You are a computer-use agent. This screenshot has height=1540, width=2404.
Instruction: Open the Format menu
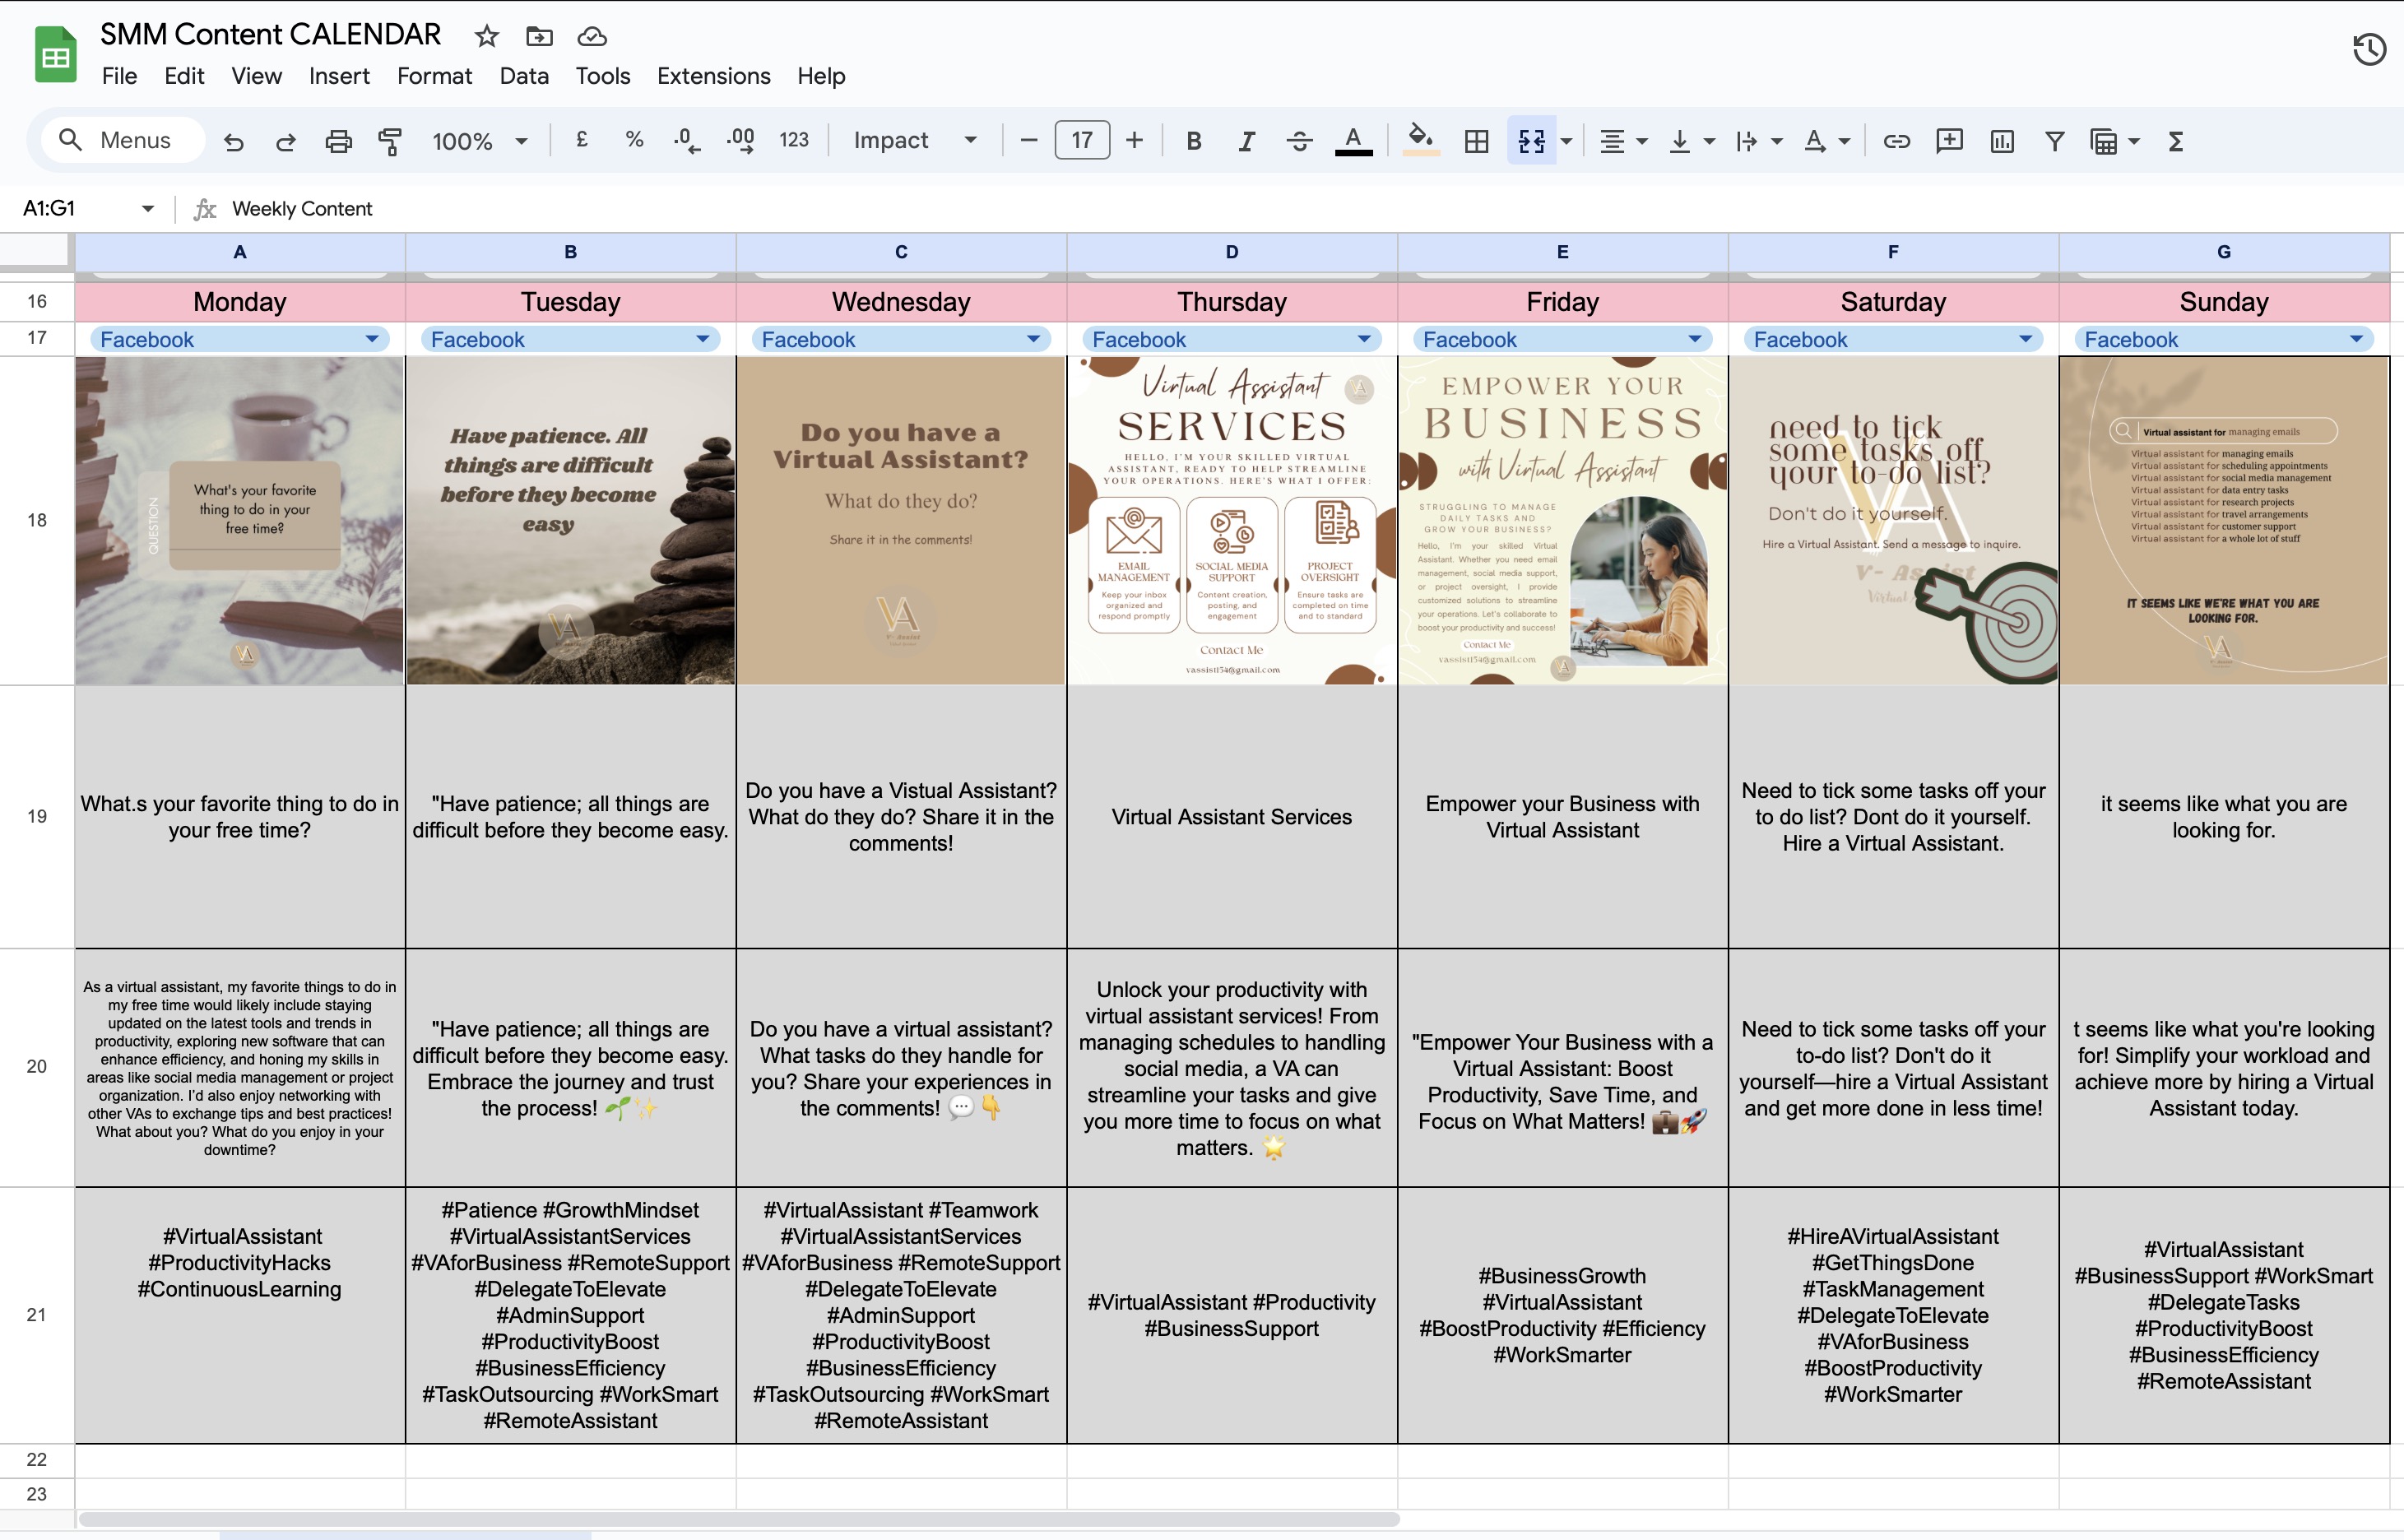(x=434, y=76)
